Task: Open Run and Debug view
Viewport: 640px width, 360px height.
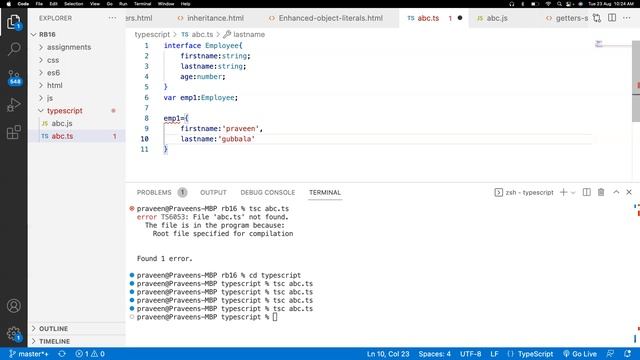Action: pos(13,105)
